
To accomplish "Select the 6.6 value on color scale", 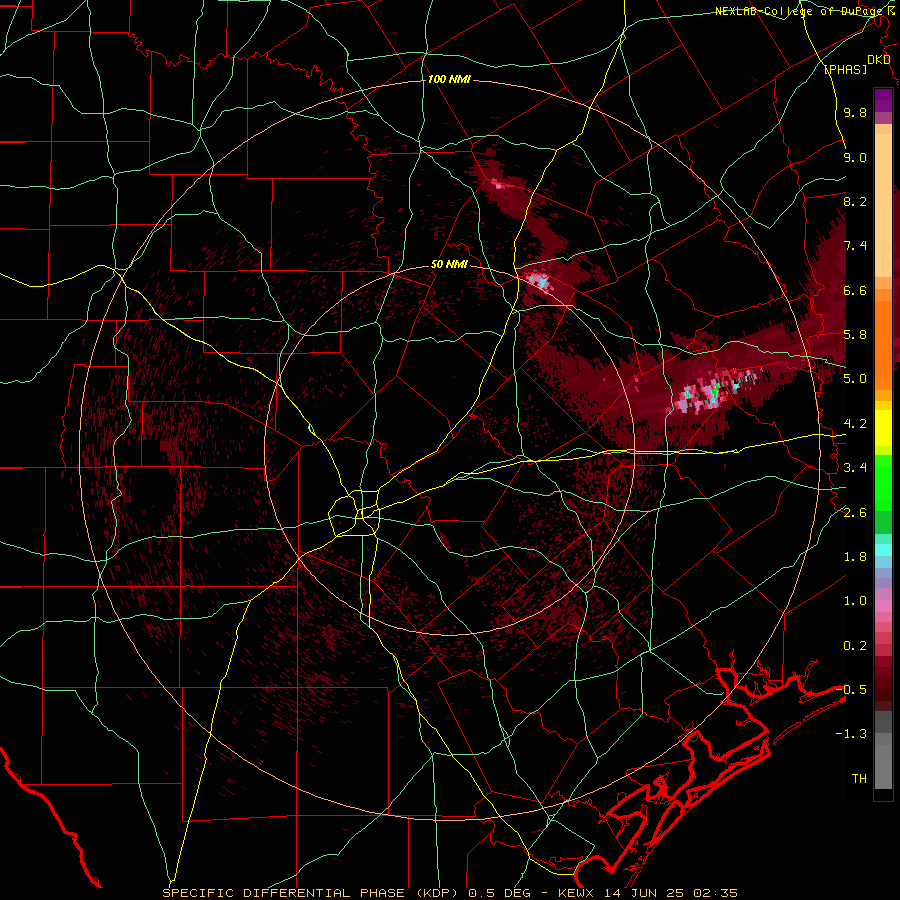I will click(x=855, y=291).
